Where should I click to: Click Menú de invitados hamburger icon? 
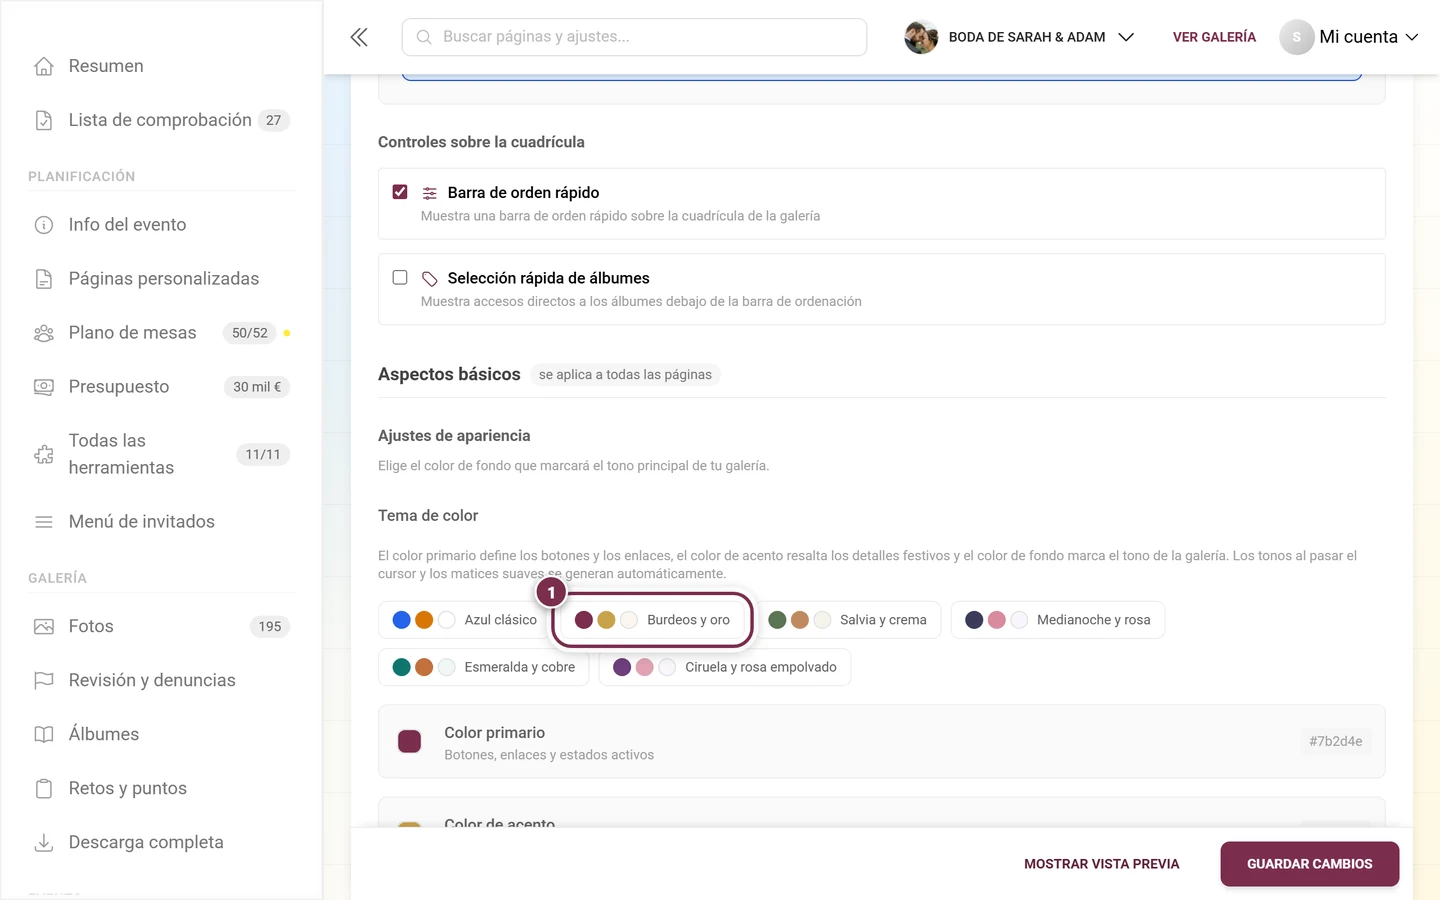pyautogui.click(x=44, y=522)
